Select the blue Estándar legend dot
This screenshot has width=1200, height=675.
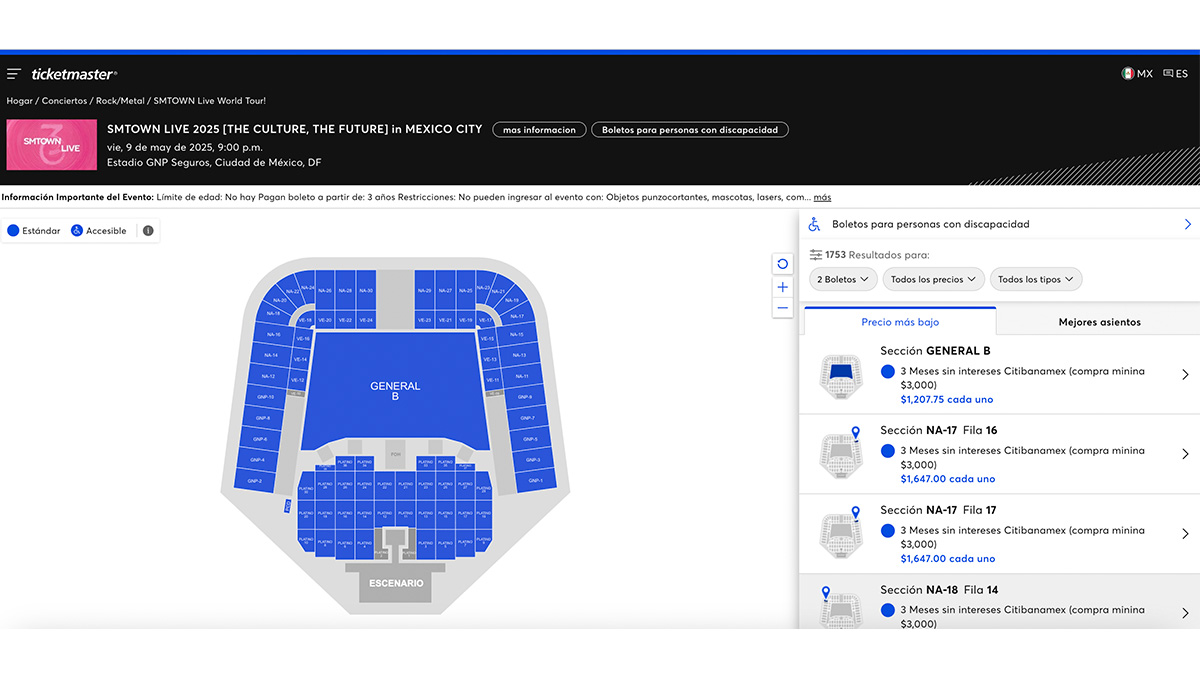[13, 231]
